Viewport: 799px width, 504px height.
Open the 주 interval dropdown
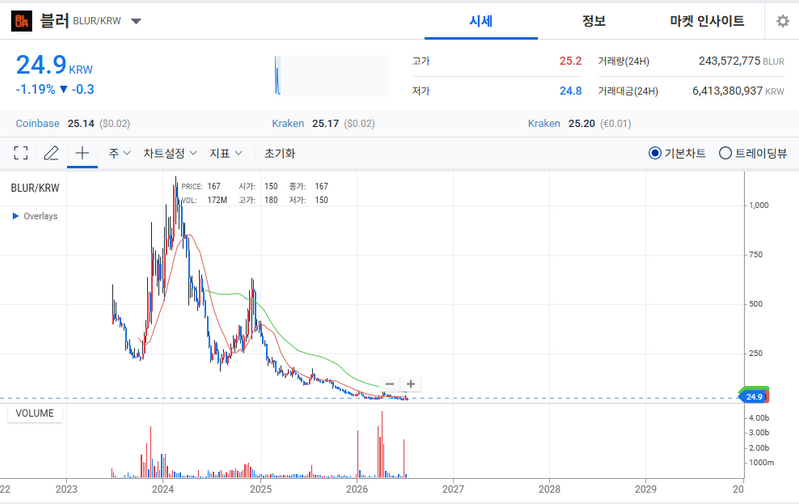click(119, 153)
